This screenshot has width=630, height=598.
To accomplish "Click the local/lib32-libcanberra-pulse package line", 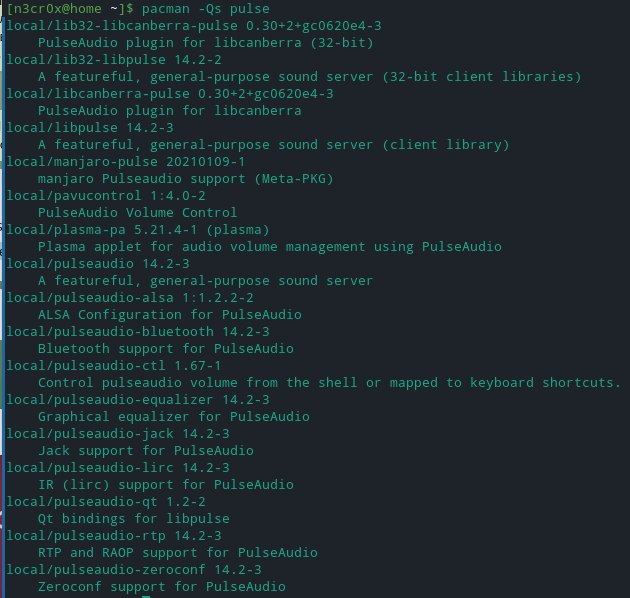I will coord(169,25).
